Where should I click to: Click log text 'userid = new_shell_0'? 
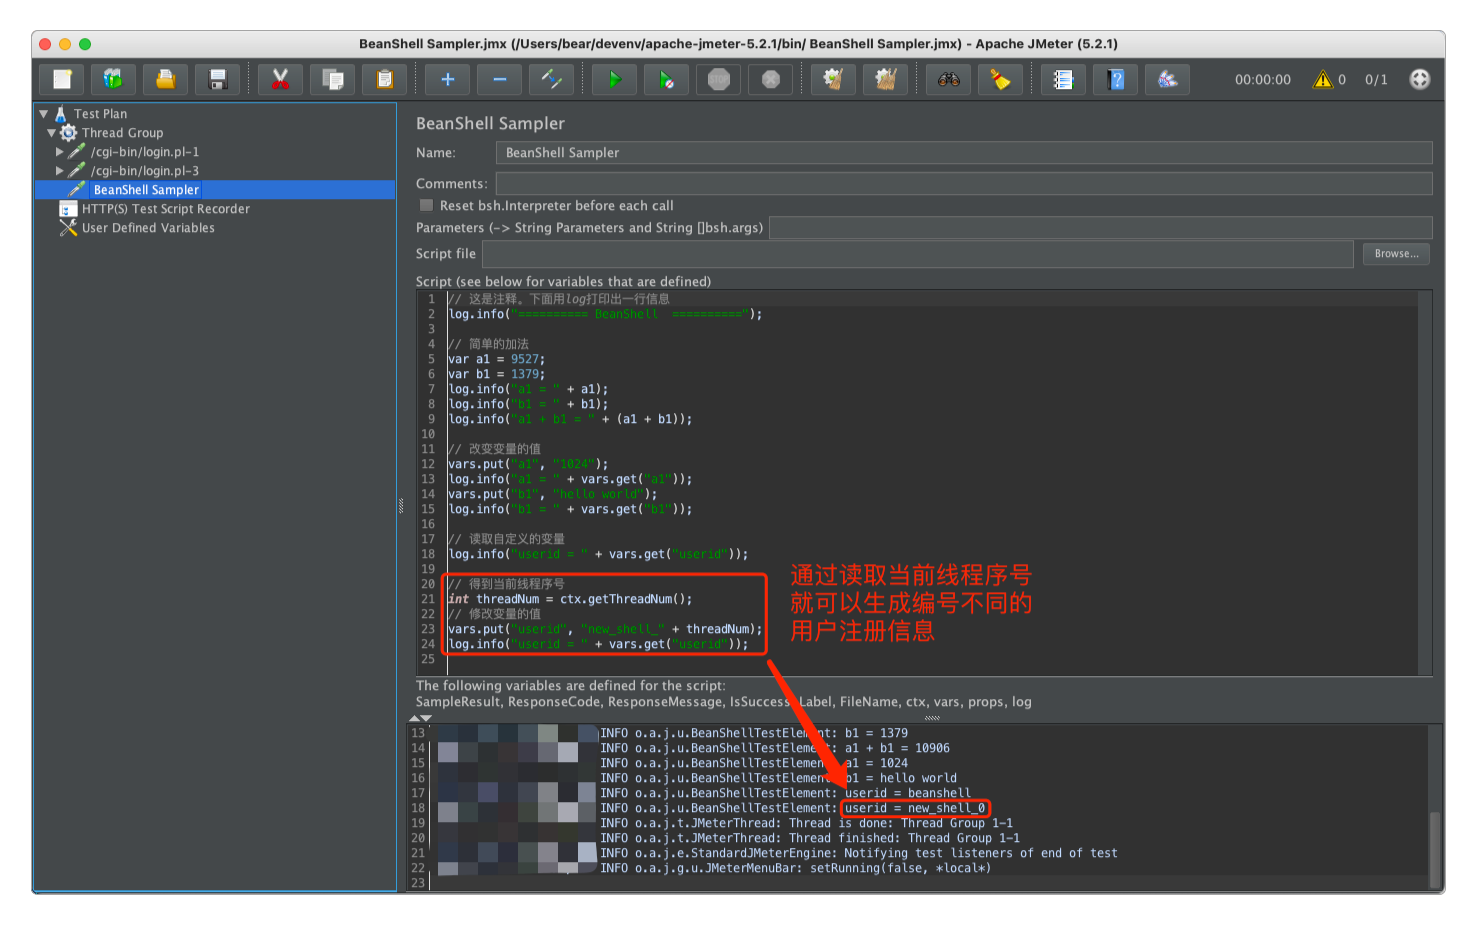pos(915,808)
